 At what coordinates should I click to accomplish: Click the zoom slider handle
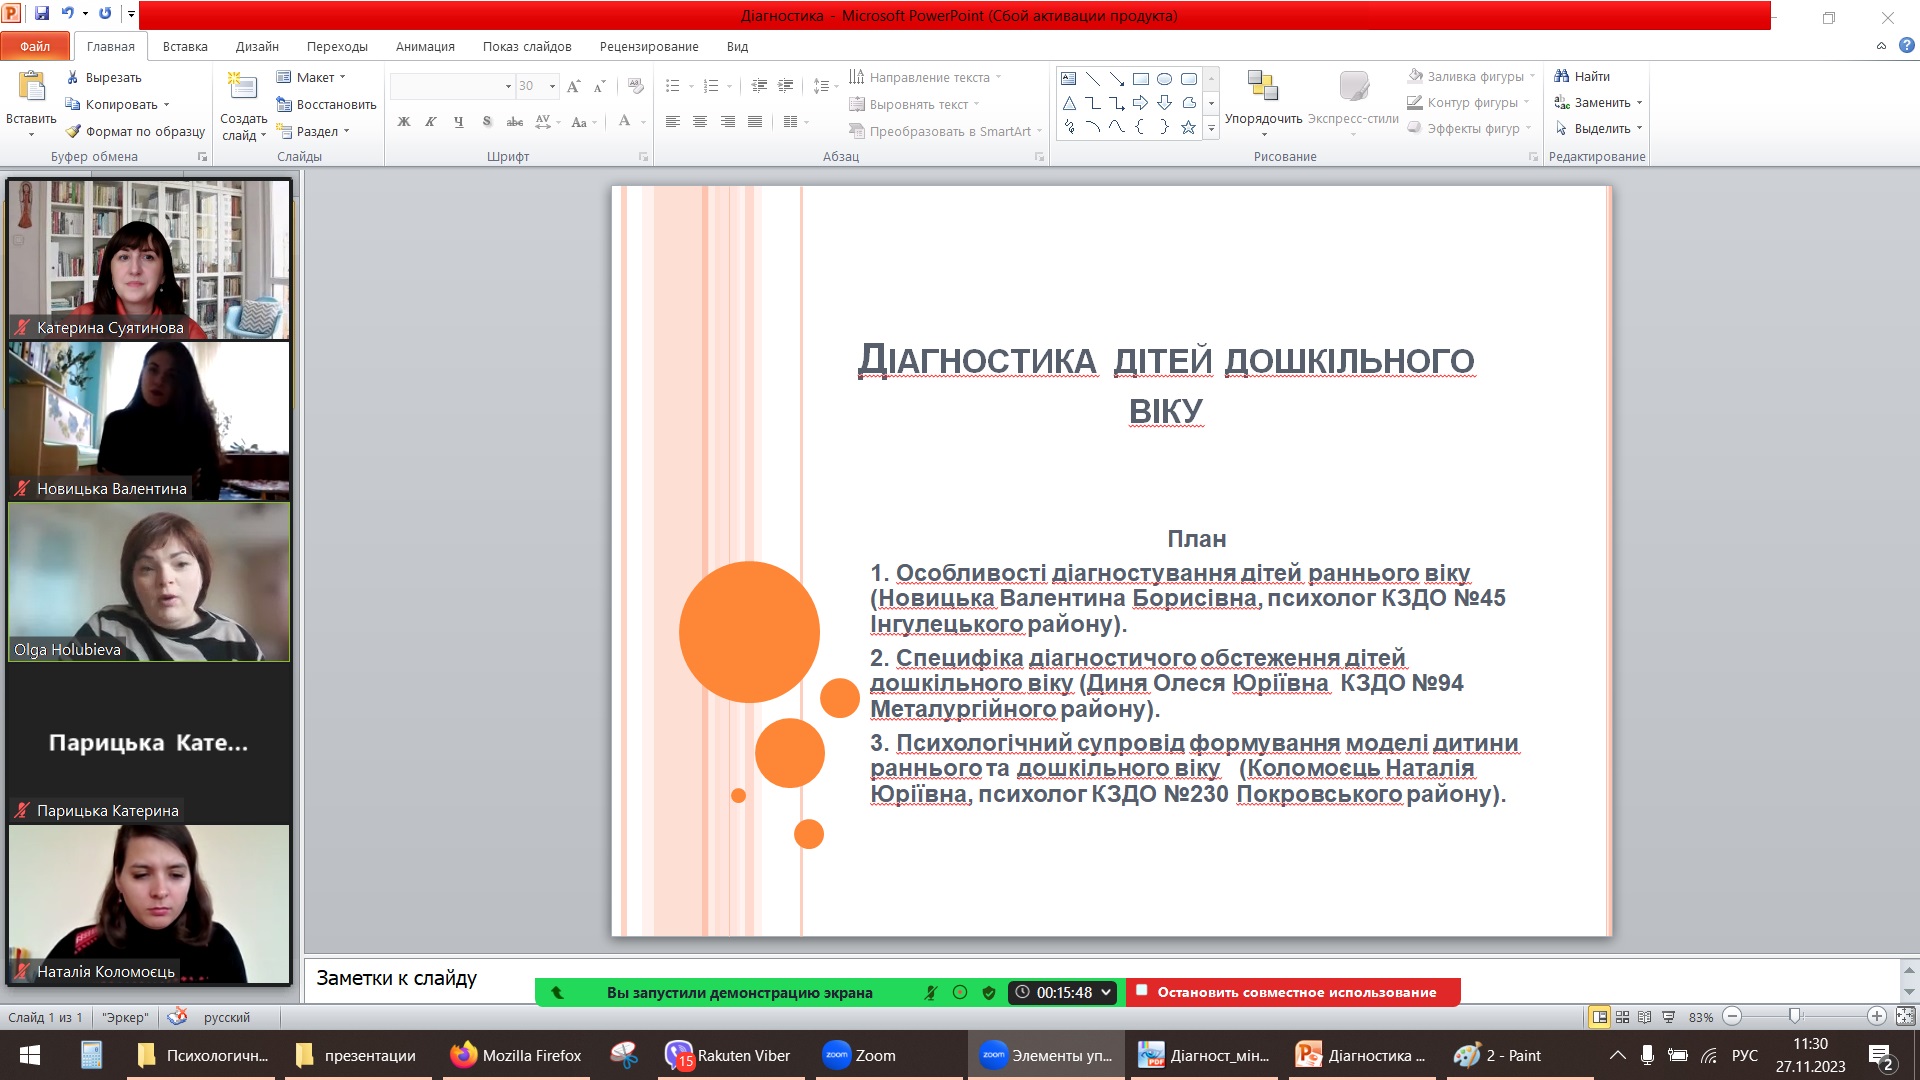[1795, 1016]
